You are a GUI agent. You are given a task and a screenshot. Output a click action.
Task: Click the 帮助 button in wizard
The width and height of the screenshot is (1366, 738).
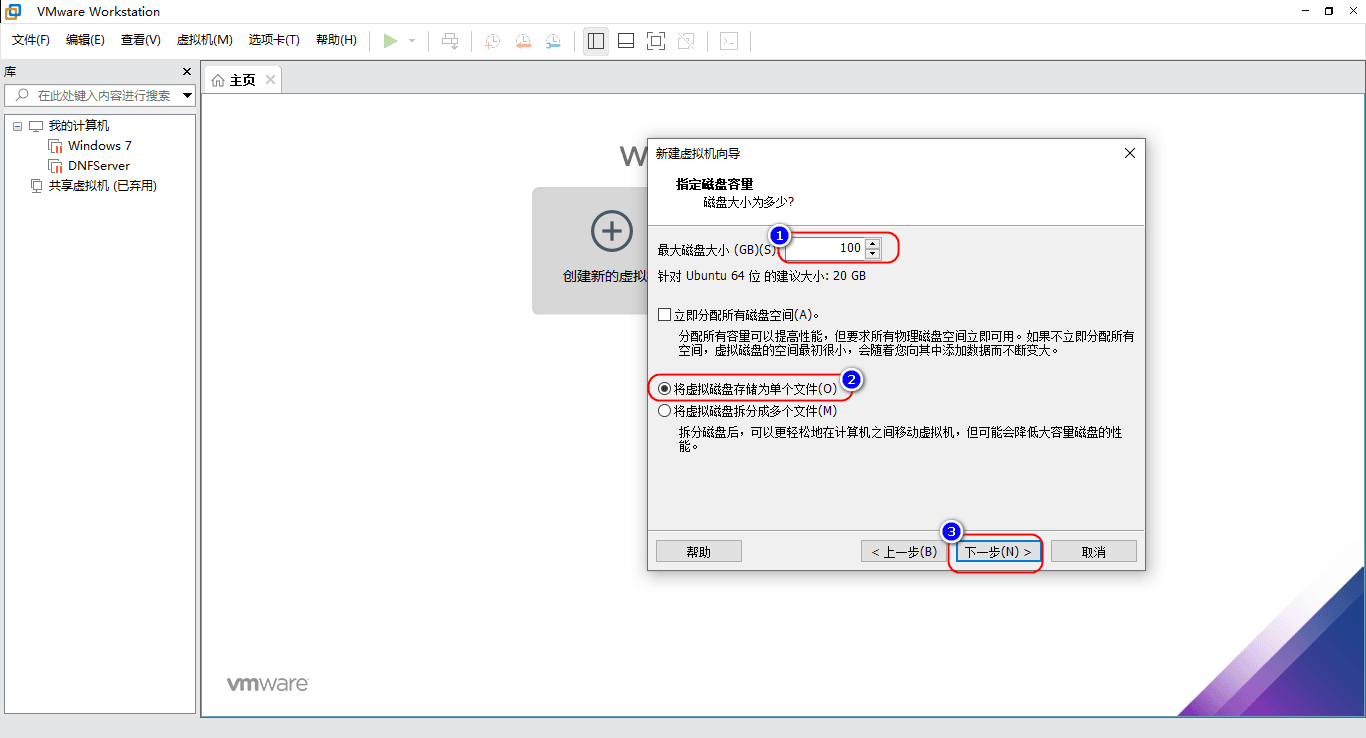tap(699, 551)
